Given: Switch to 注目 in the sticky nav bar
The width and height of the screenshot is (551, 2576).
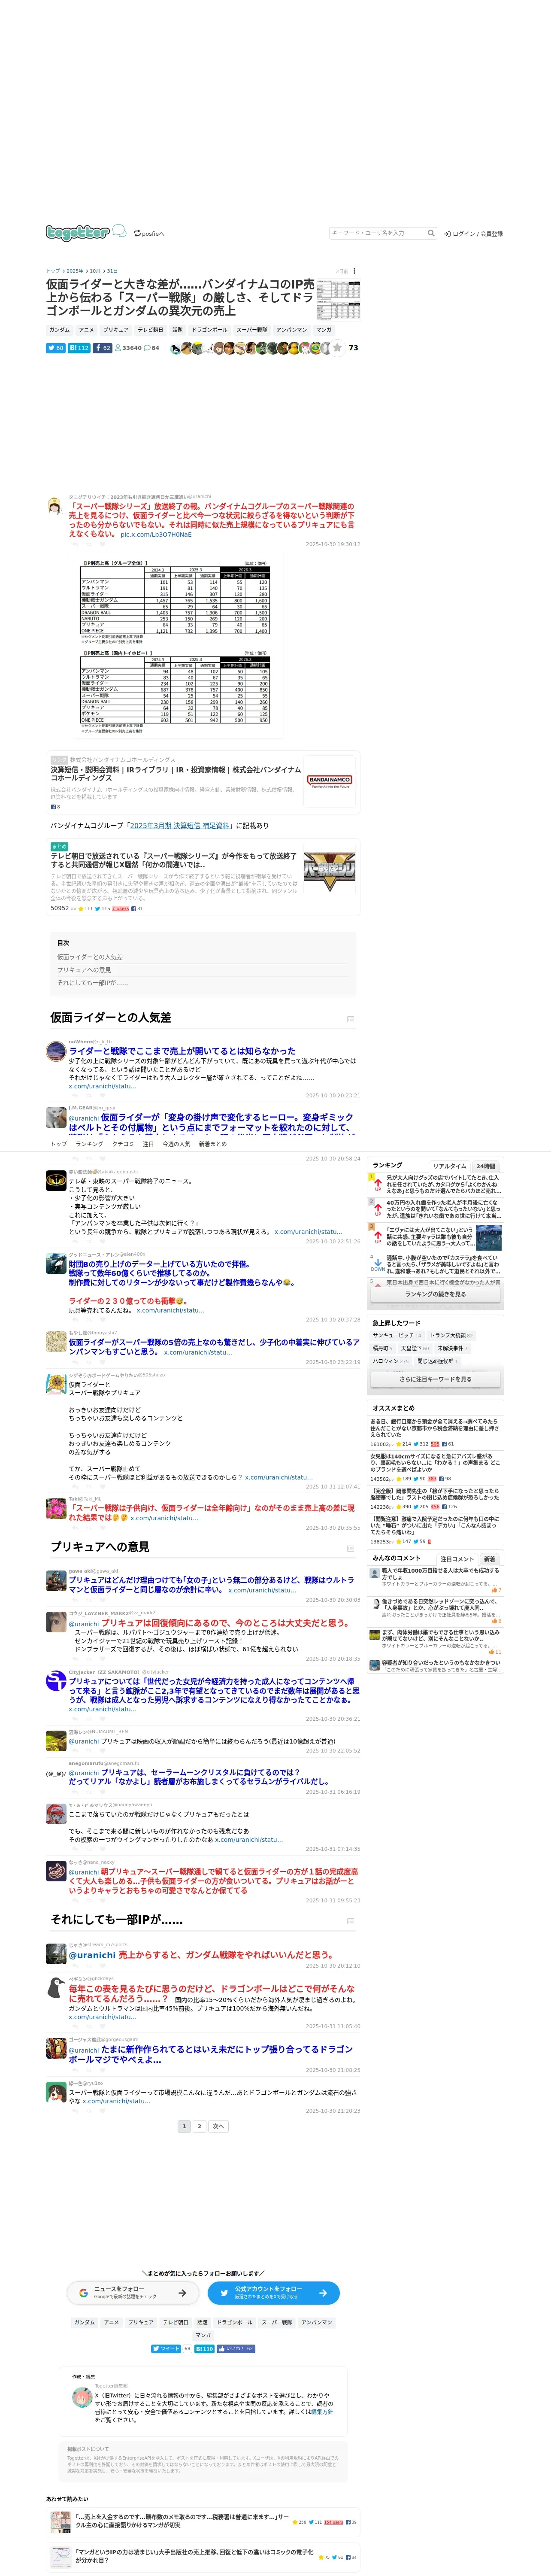Looking at the screenshot, I should pyautogui.click(x=148, y=1144).
